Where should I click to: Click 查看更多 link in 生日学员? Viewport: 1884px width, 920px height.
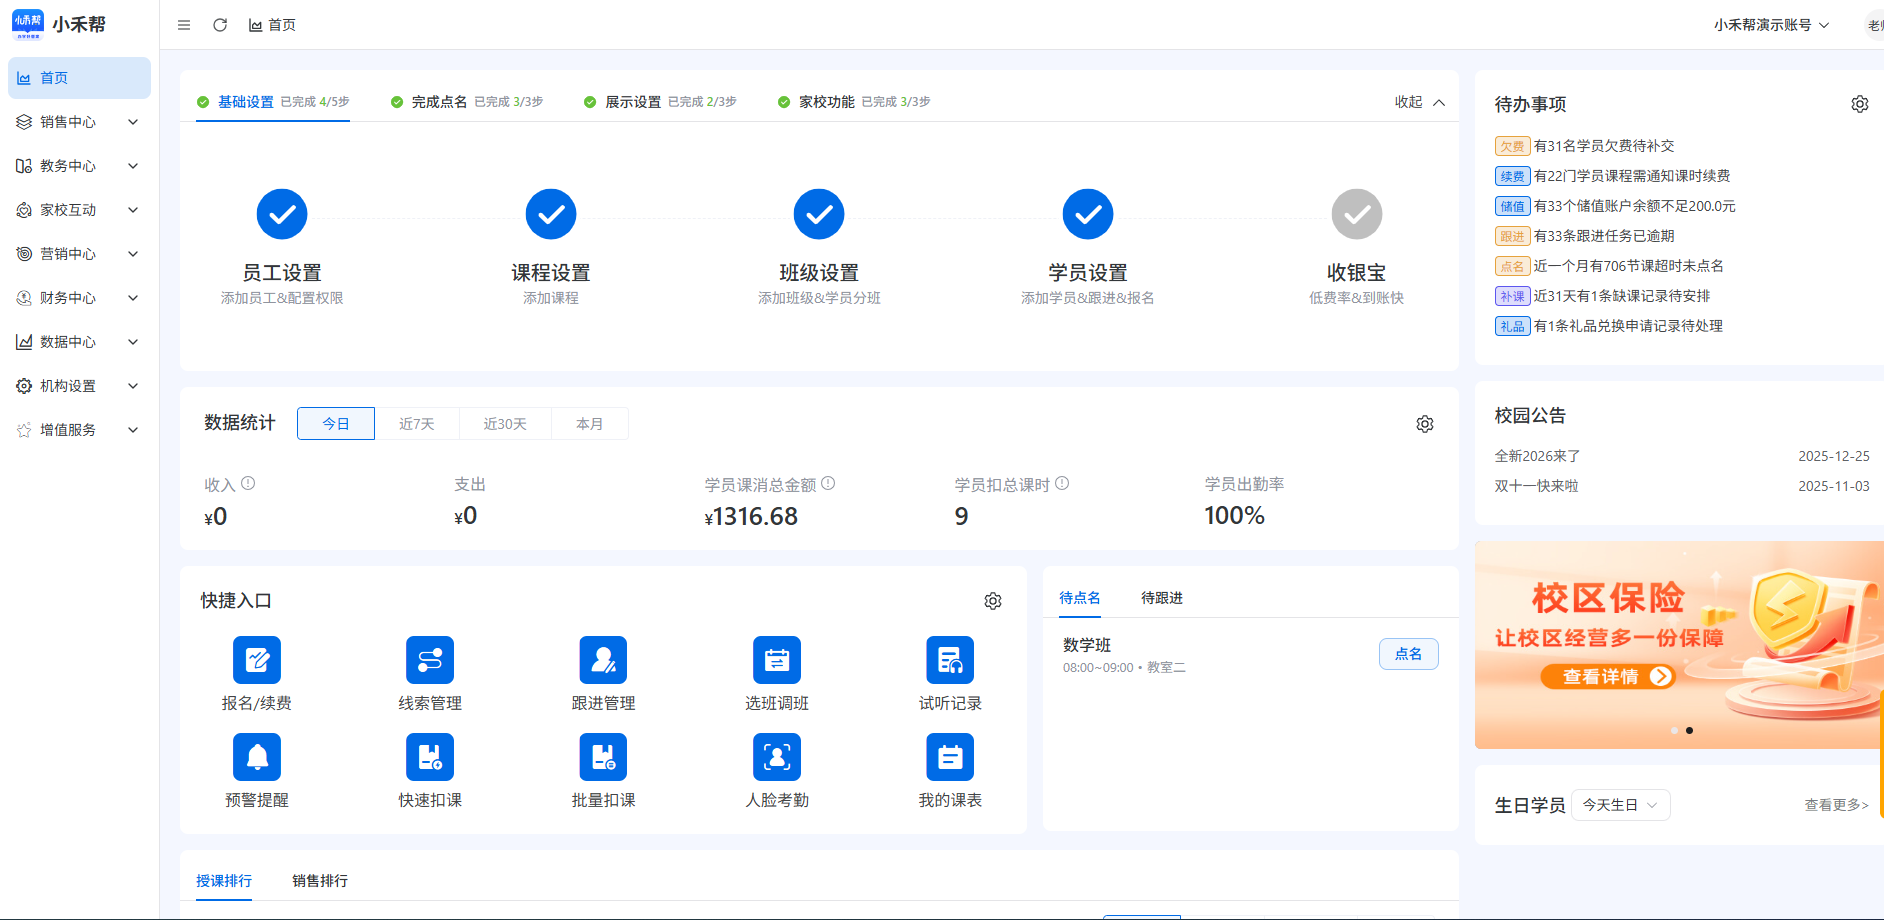[x=1836, y=805]
